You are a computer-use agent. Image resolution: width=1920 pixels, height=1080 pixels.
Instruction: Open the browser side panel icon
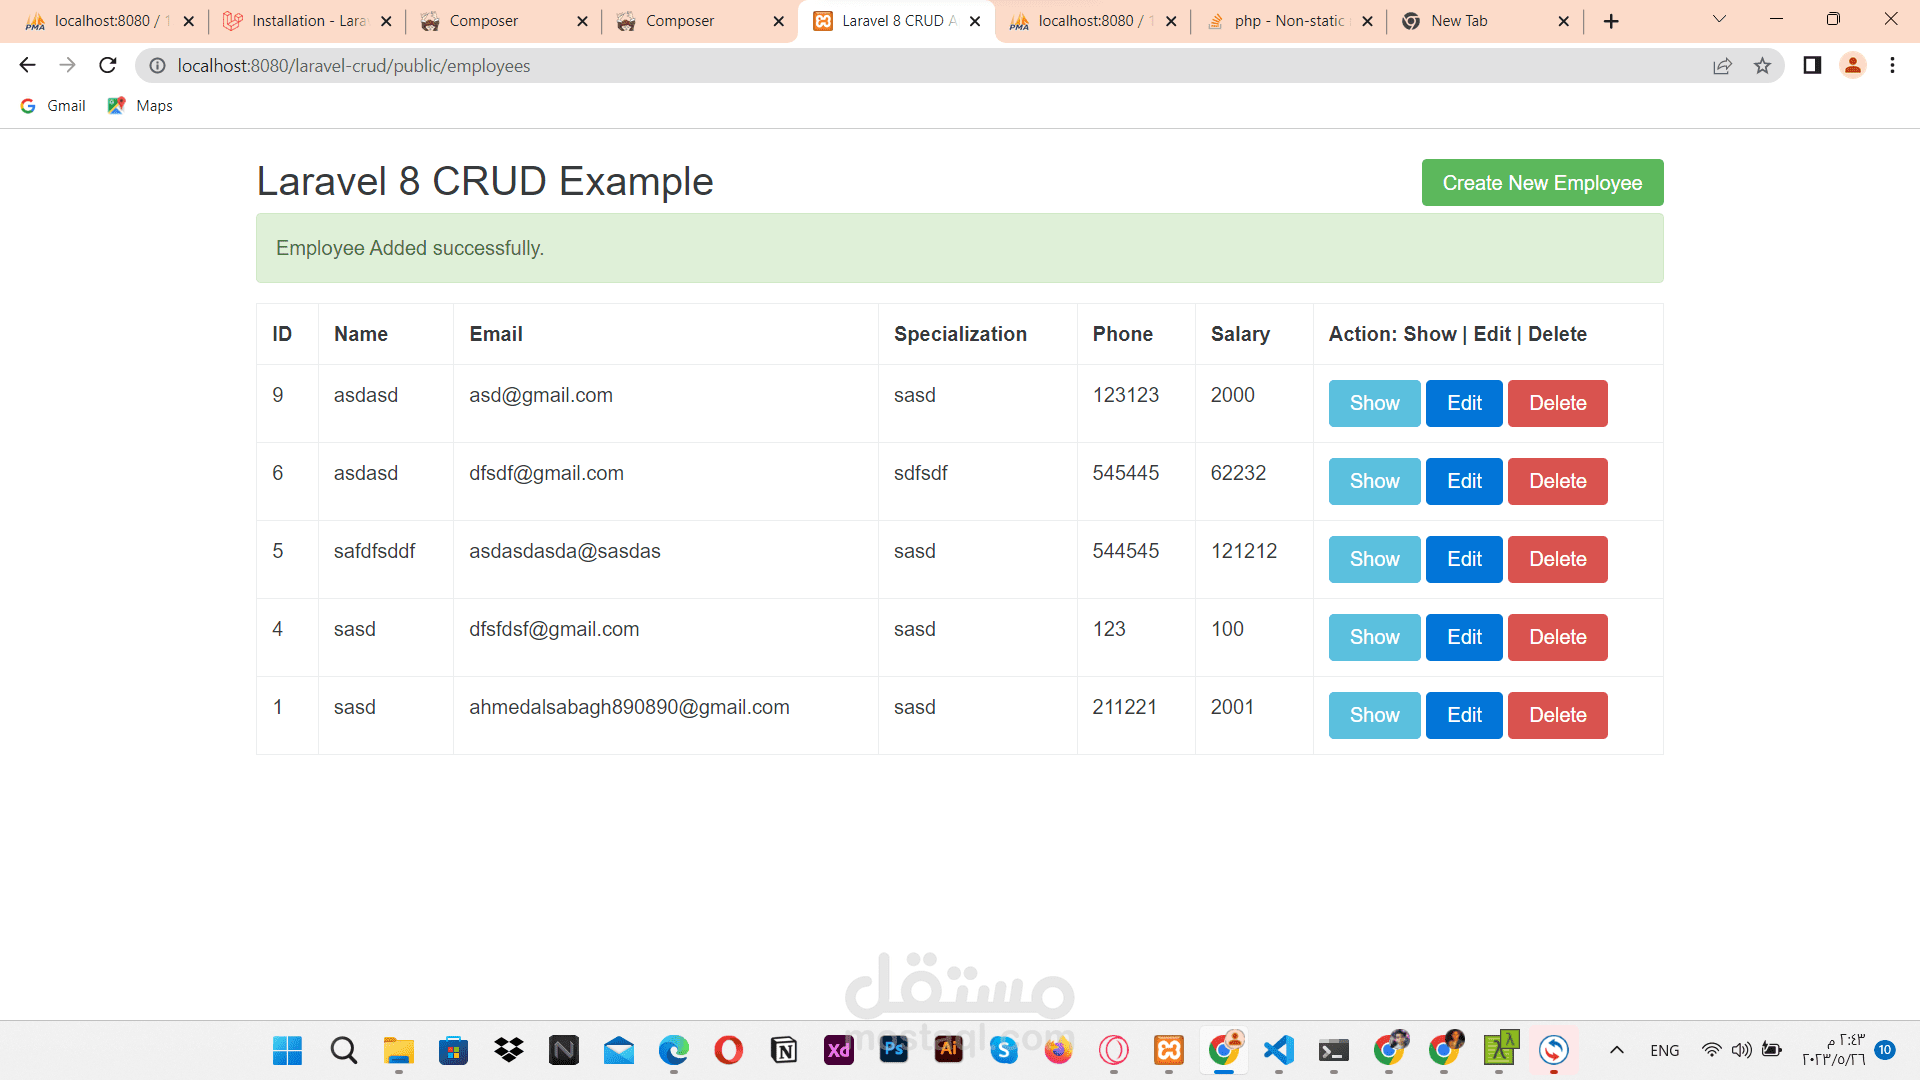tap(1812, 66)
